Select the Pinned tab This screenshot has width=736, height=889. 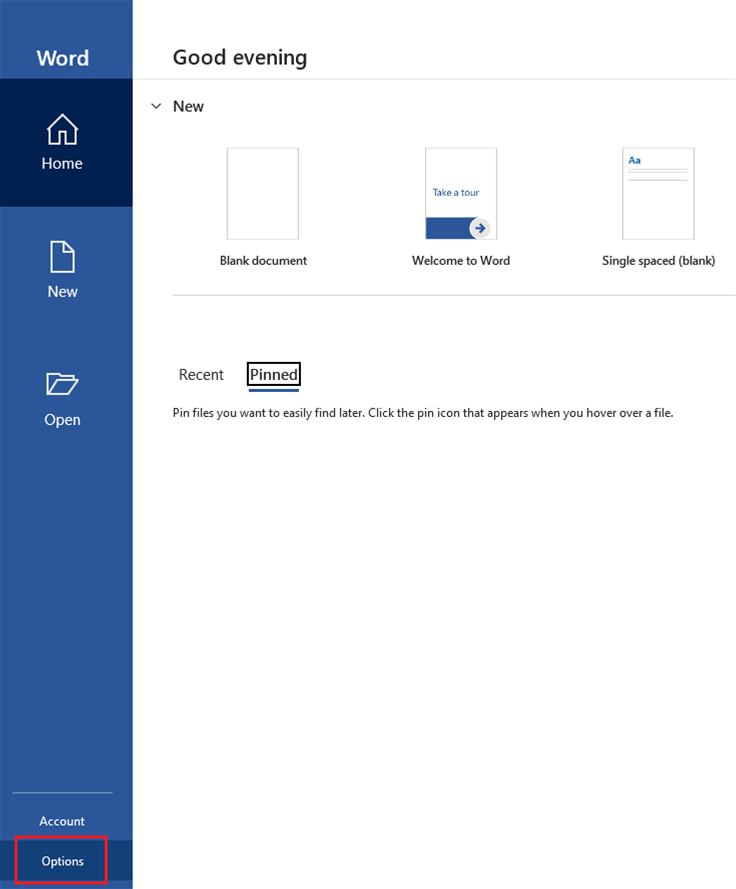click(274, 375)
